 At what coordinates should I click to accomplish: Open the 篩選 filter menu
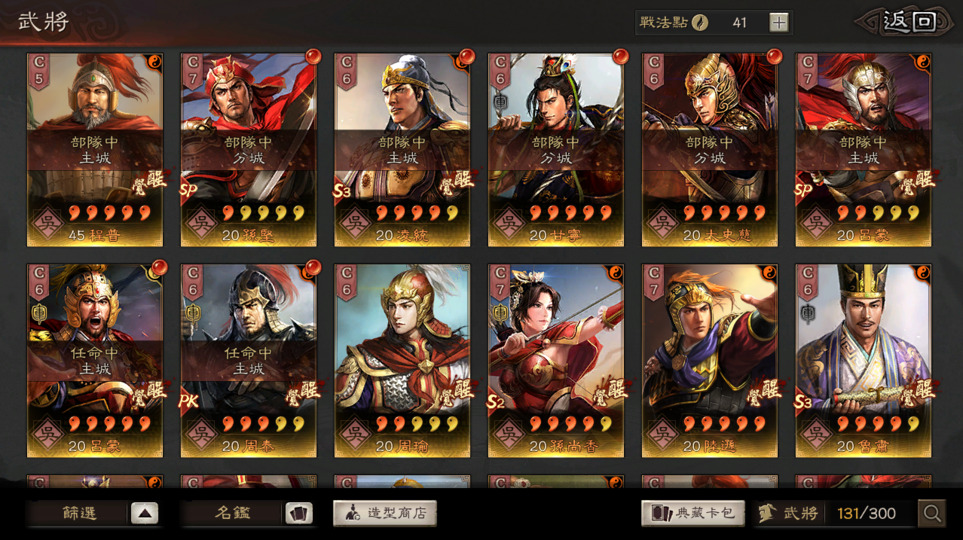click(x=80, y=513)
